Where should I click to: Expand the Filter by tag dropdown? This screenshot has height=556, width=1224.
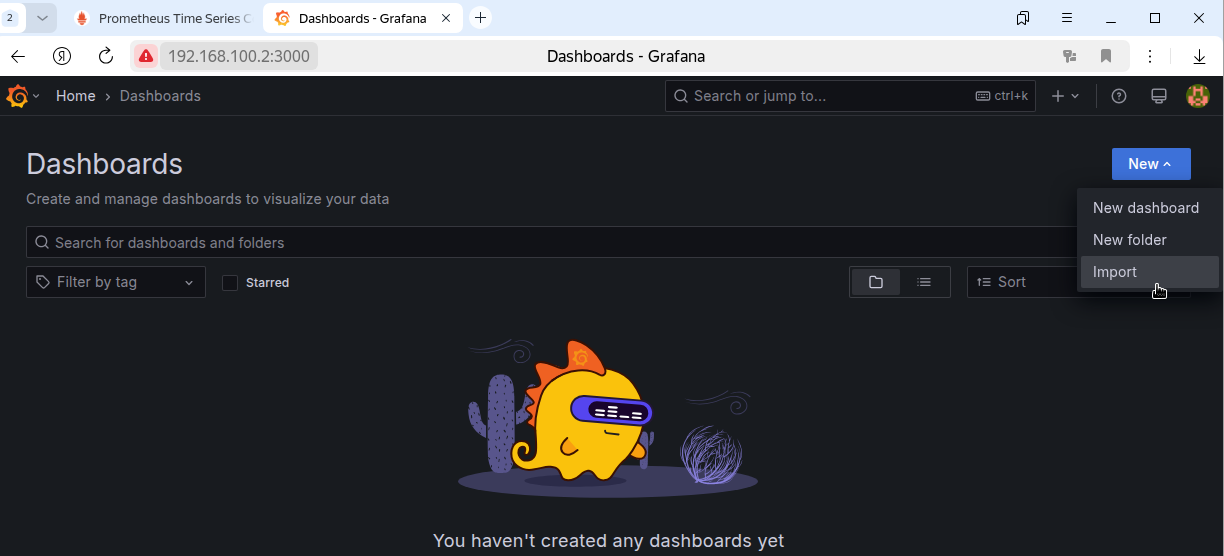116,282
